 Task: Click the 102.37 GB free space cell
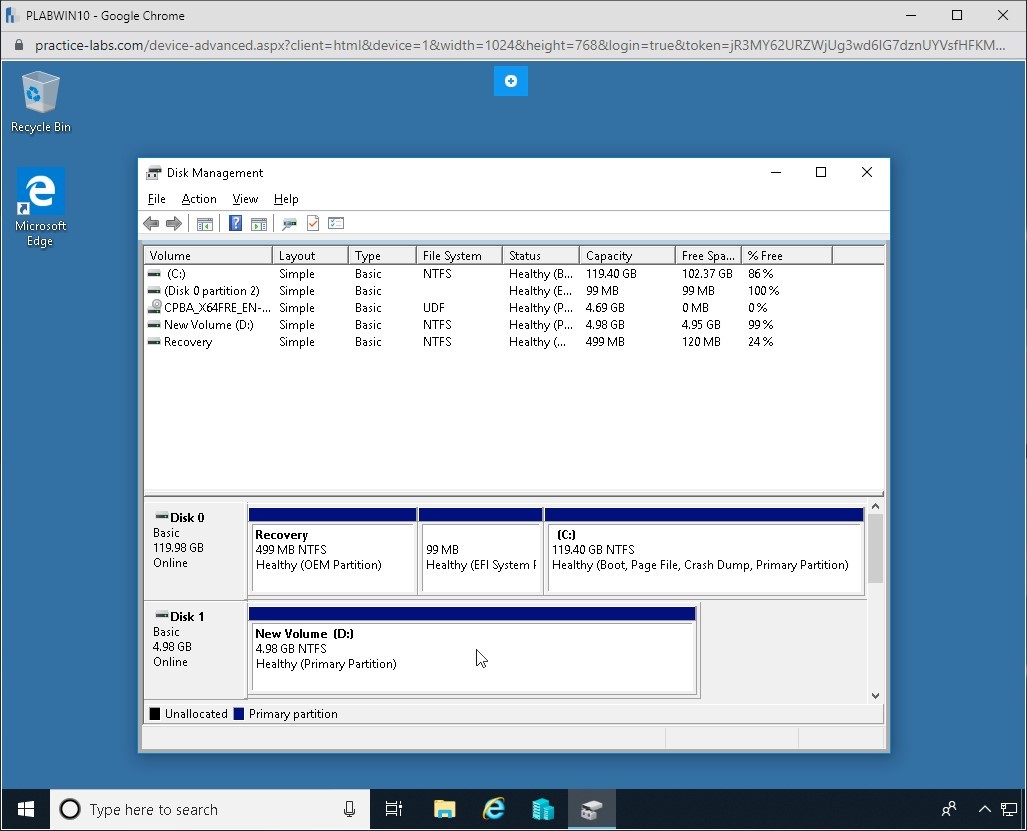coord(707,274)
